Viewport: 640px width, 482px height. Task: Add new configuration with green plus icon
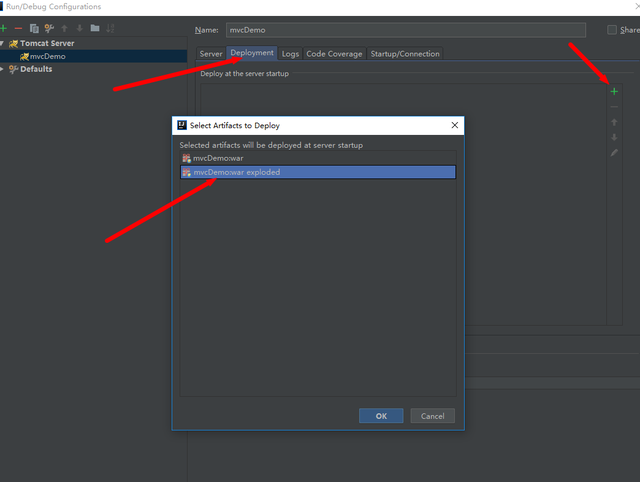(4, 29)
